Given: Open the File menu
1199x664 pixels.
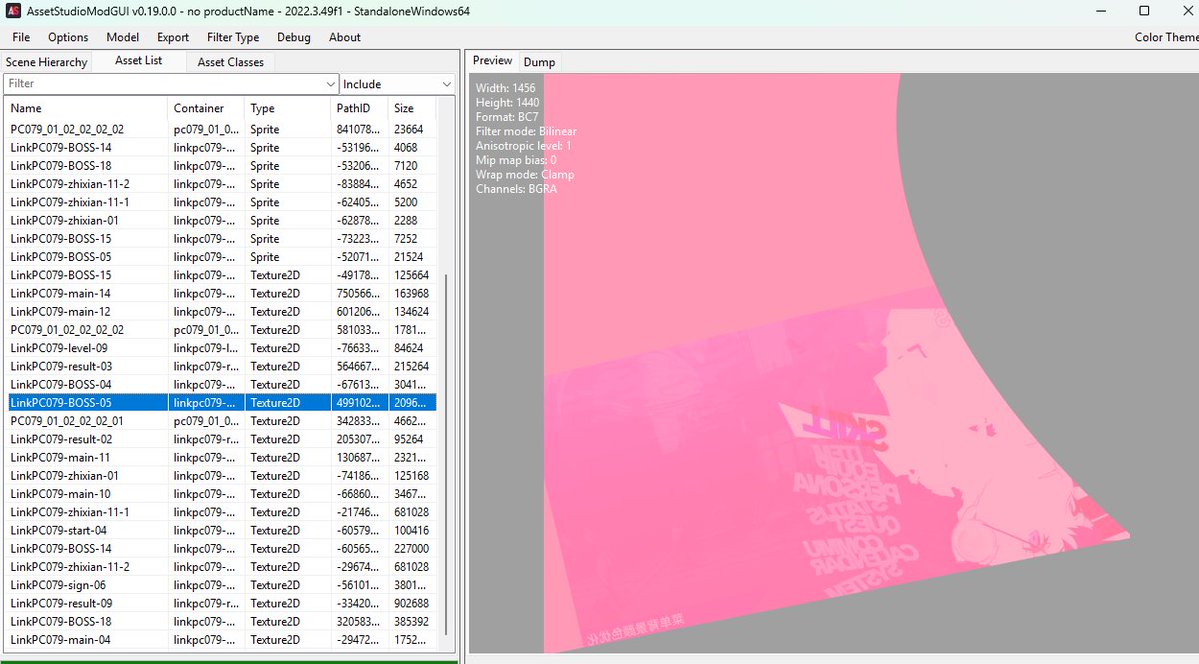Looking at the screenshot, I should click(x=21, y=37).
